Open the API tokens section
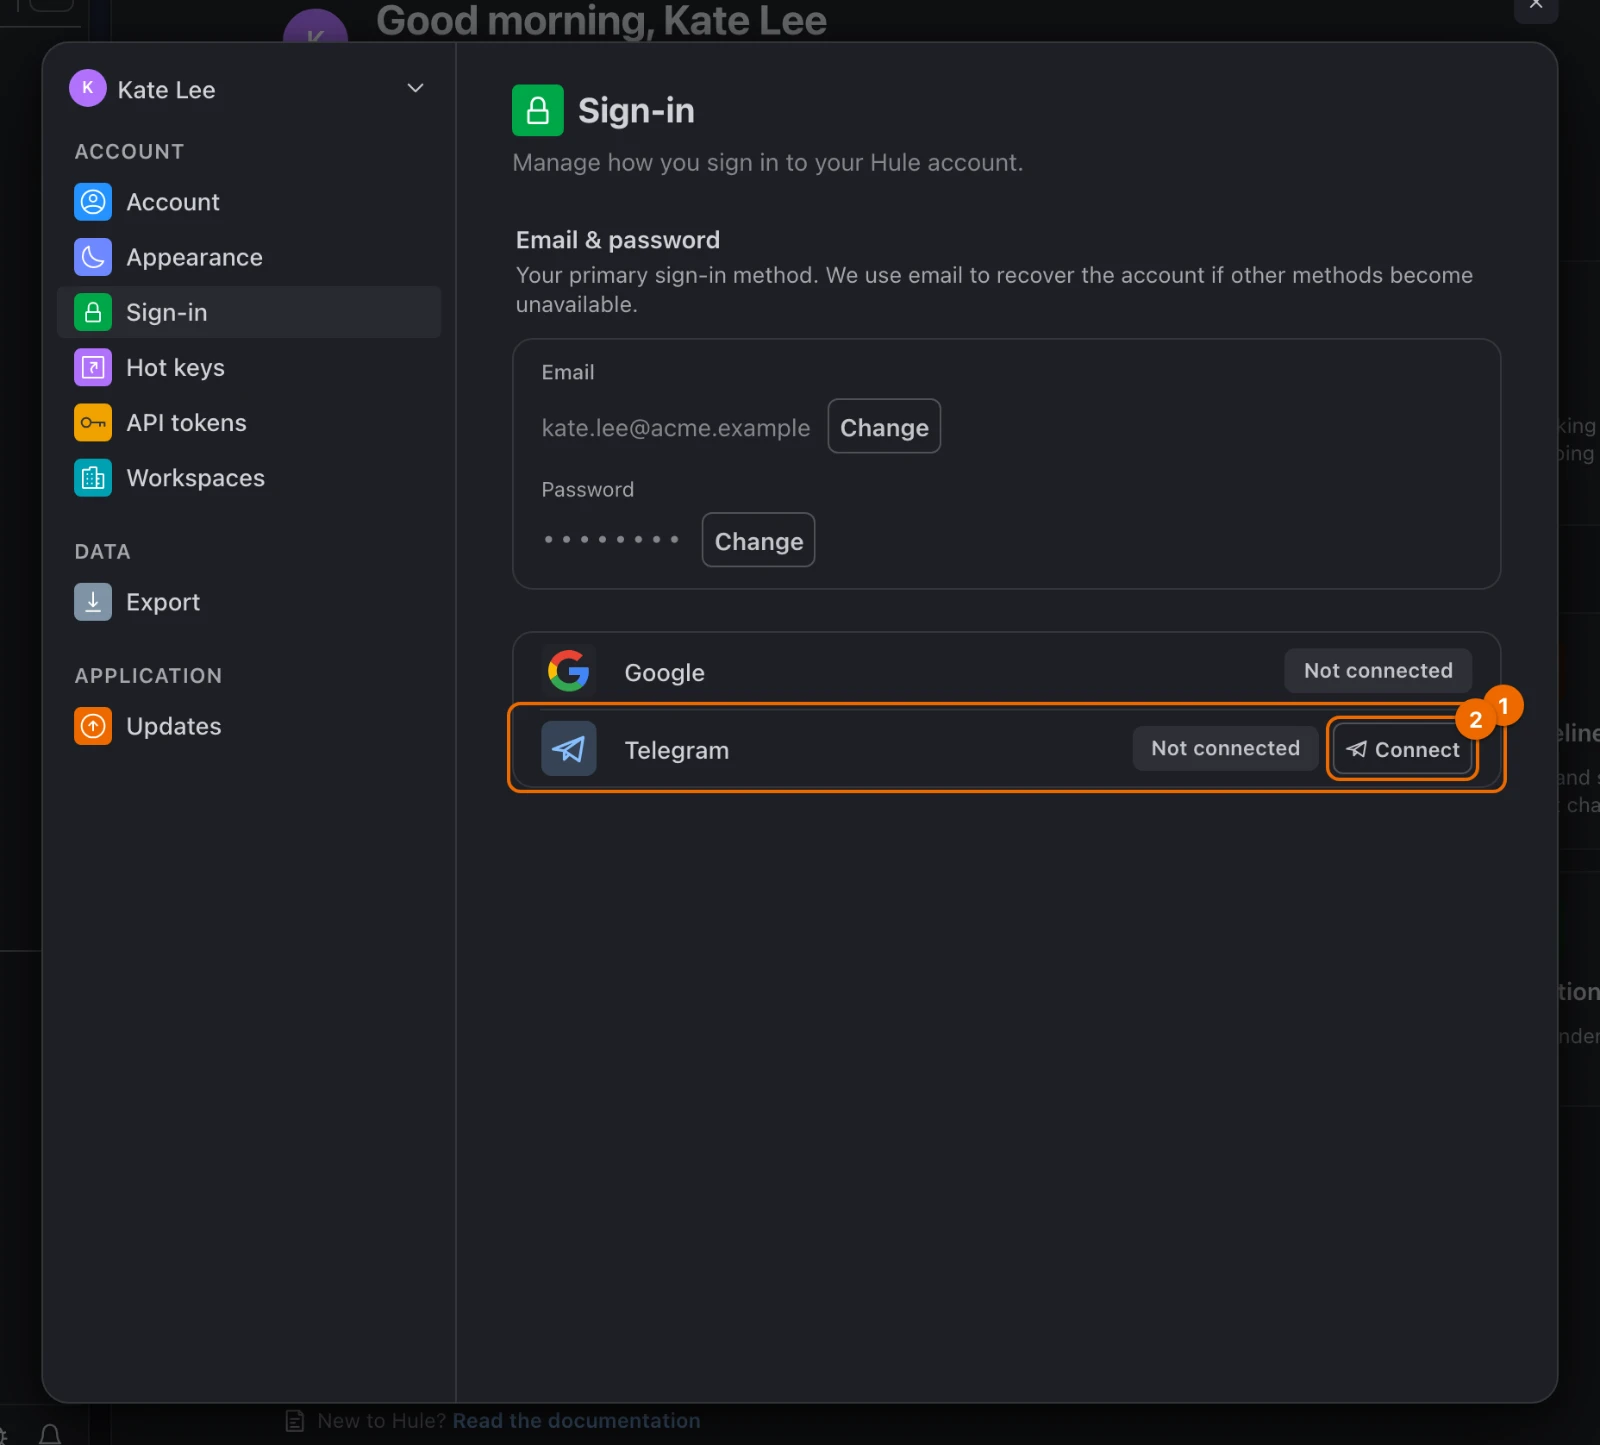 (249, 422)
